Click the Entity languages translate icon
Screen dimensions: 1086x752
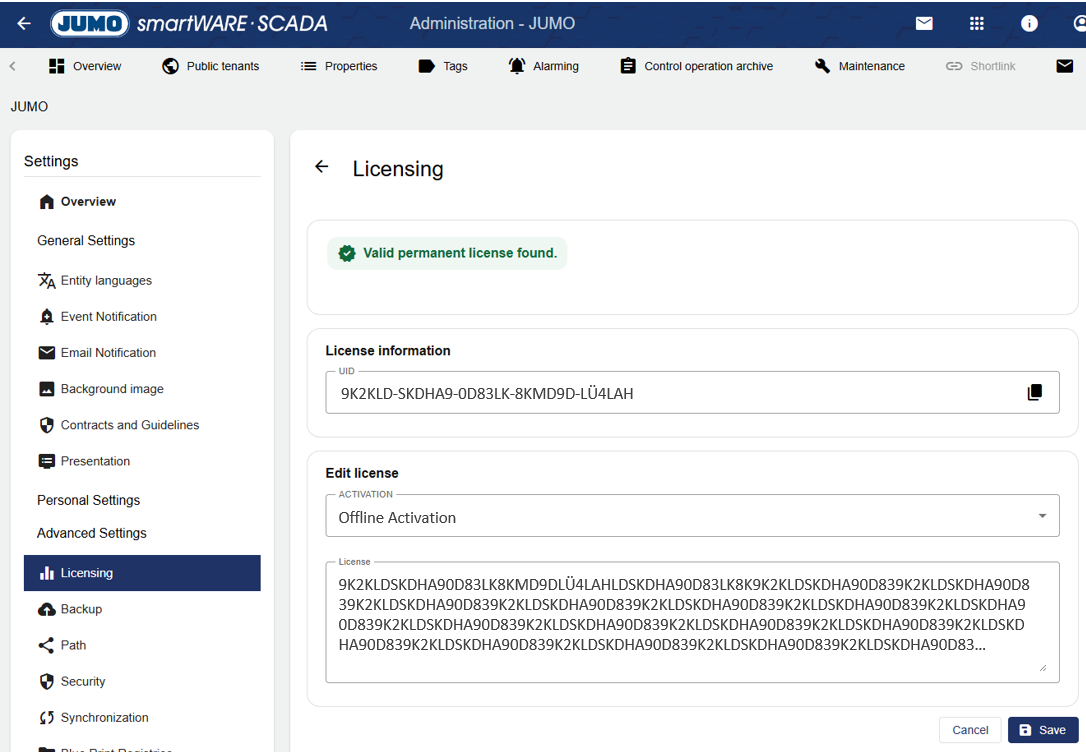tap(46, 280)
